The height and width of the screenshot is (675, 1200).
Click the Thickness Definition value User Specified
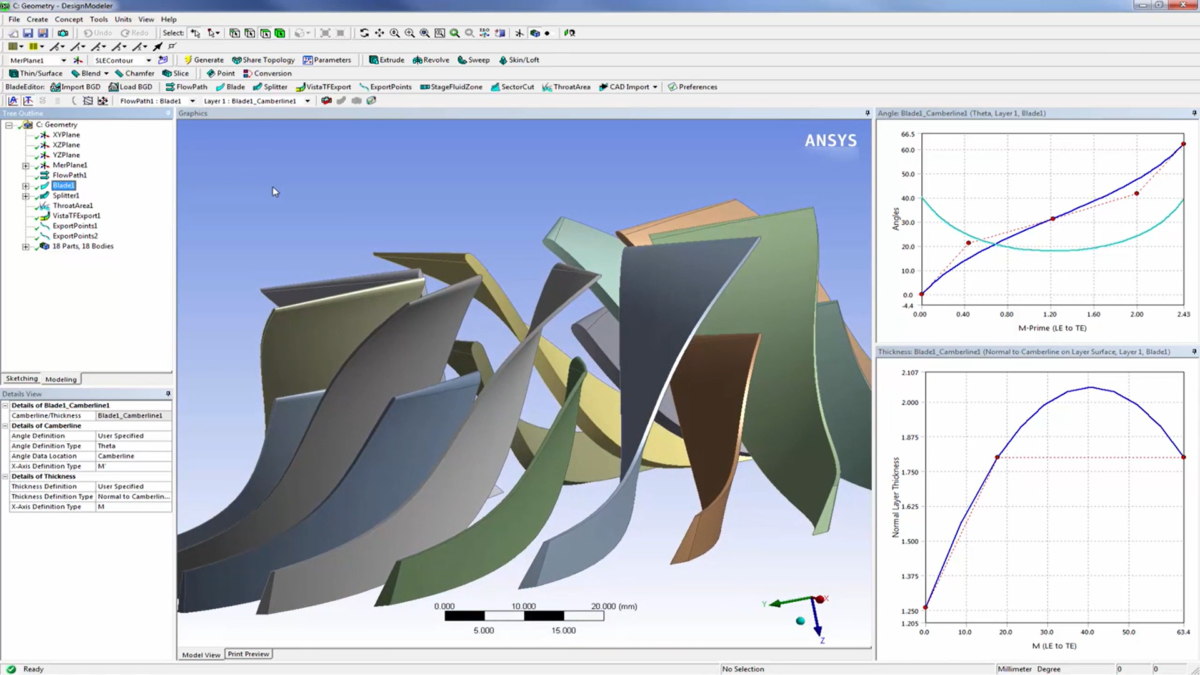pos(133,486)
